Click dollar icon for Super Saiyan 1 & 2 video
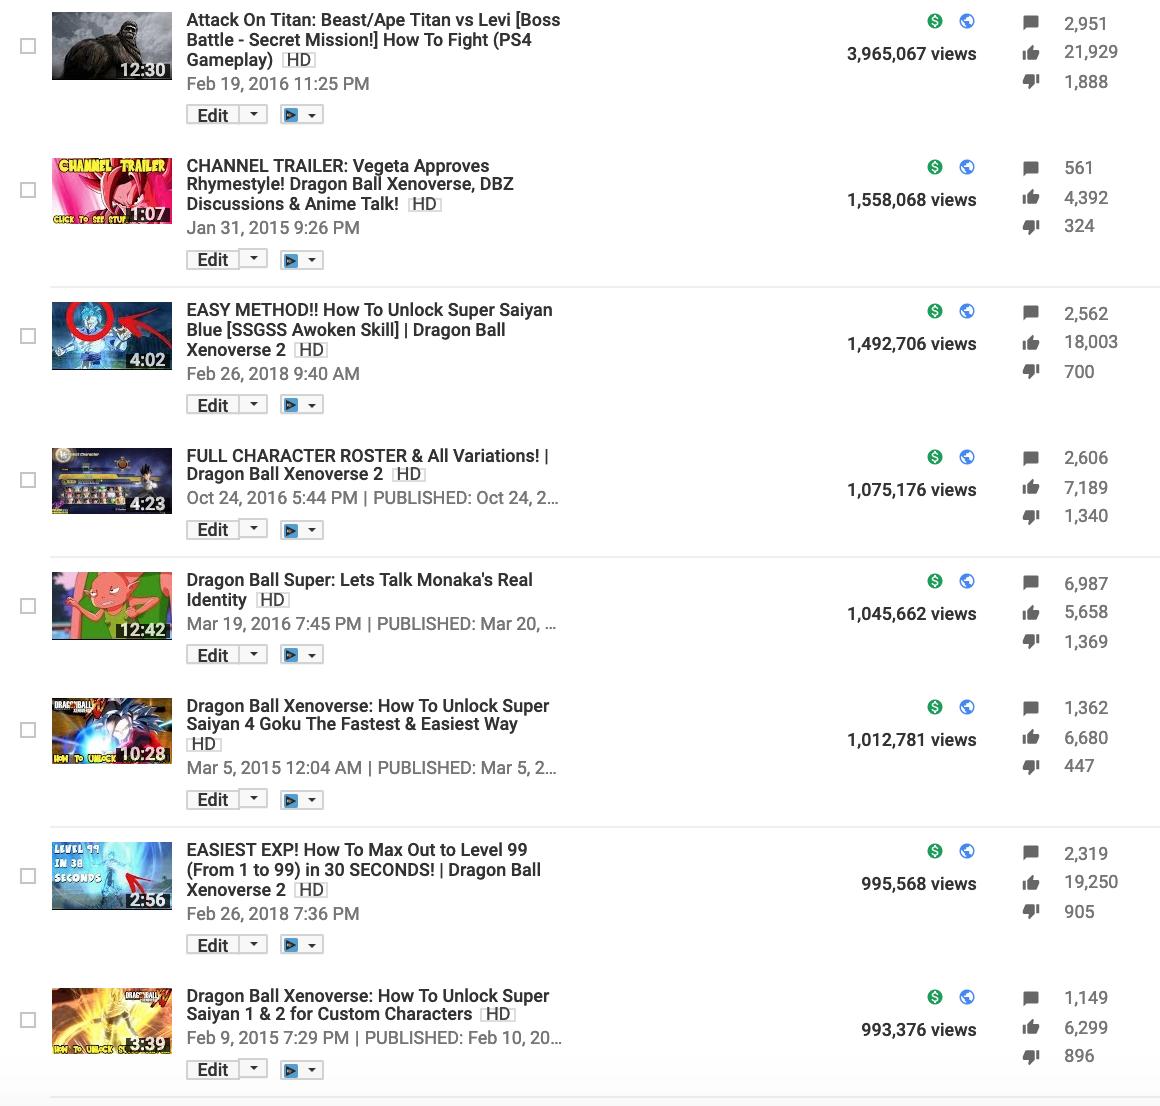This screenshot has height=1106, width=1160. (935, 997)
